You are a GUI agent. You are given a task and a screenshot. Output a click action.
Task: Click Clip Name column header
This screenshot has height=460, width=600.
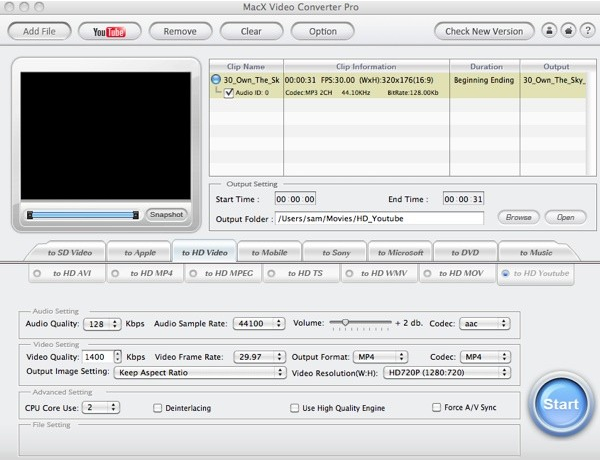click(x=246, y=67)
